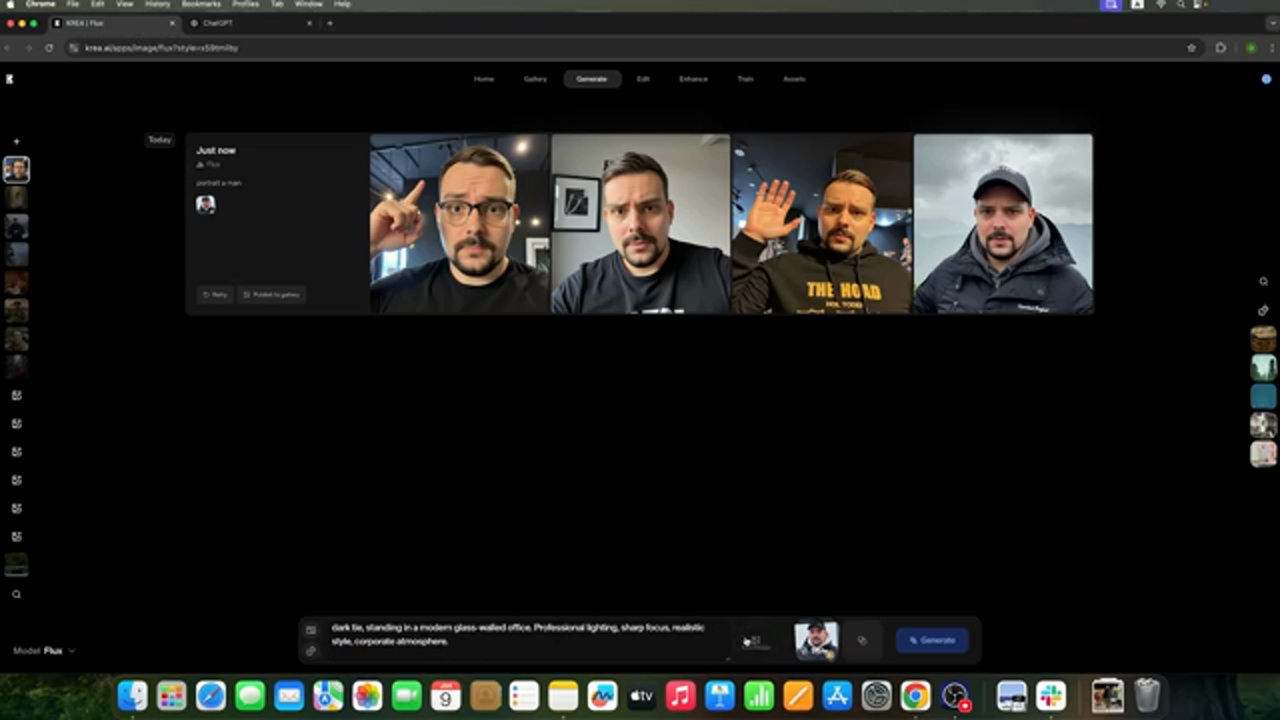The height and width of the screenshot is (720, 1280).
Task: Open Music from the Dock
Action: (x=681, y=695)
